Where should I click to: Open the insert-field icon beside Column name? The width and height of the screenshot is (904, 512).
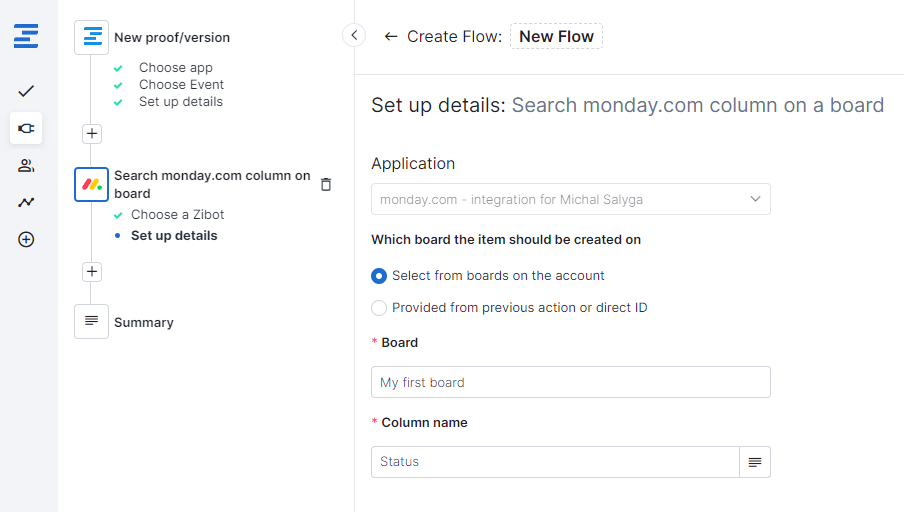pyautogui.click(x=755, y=462)
